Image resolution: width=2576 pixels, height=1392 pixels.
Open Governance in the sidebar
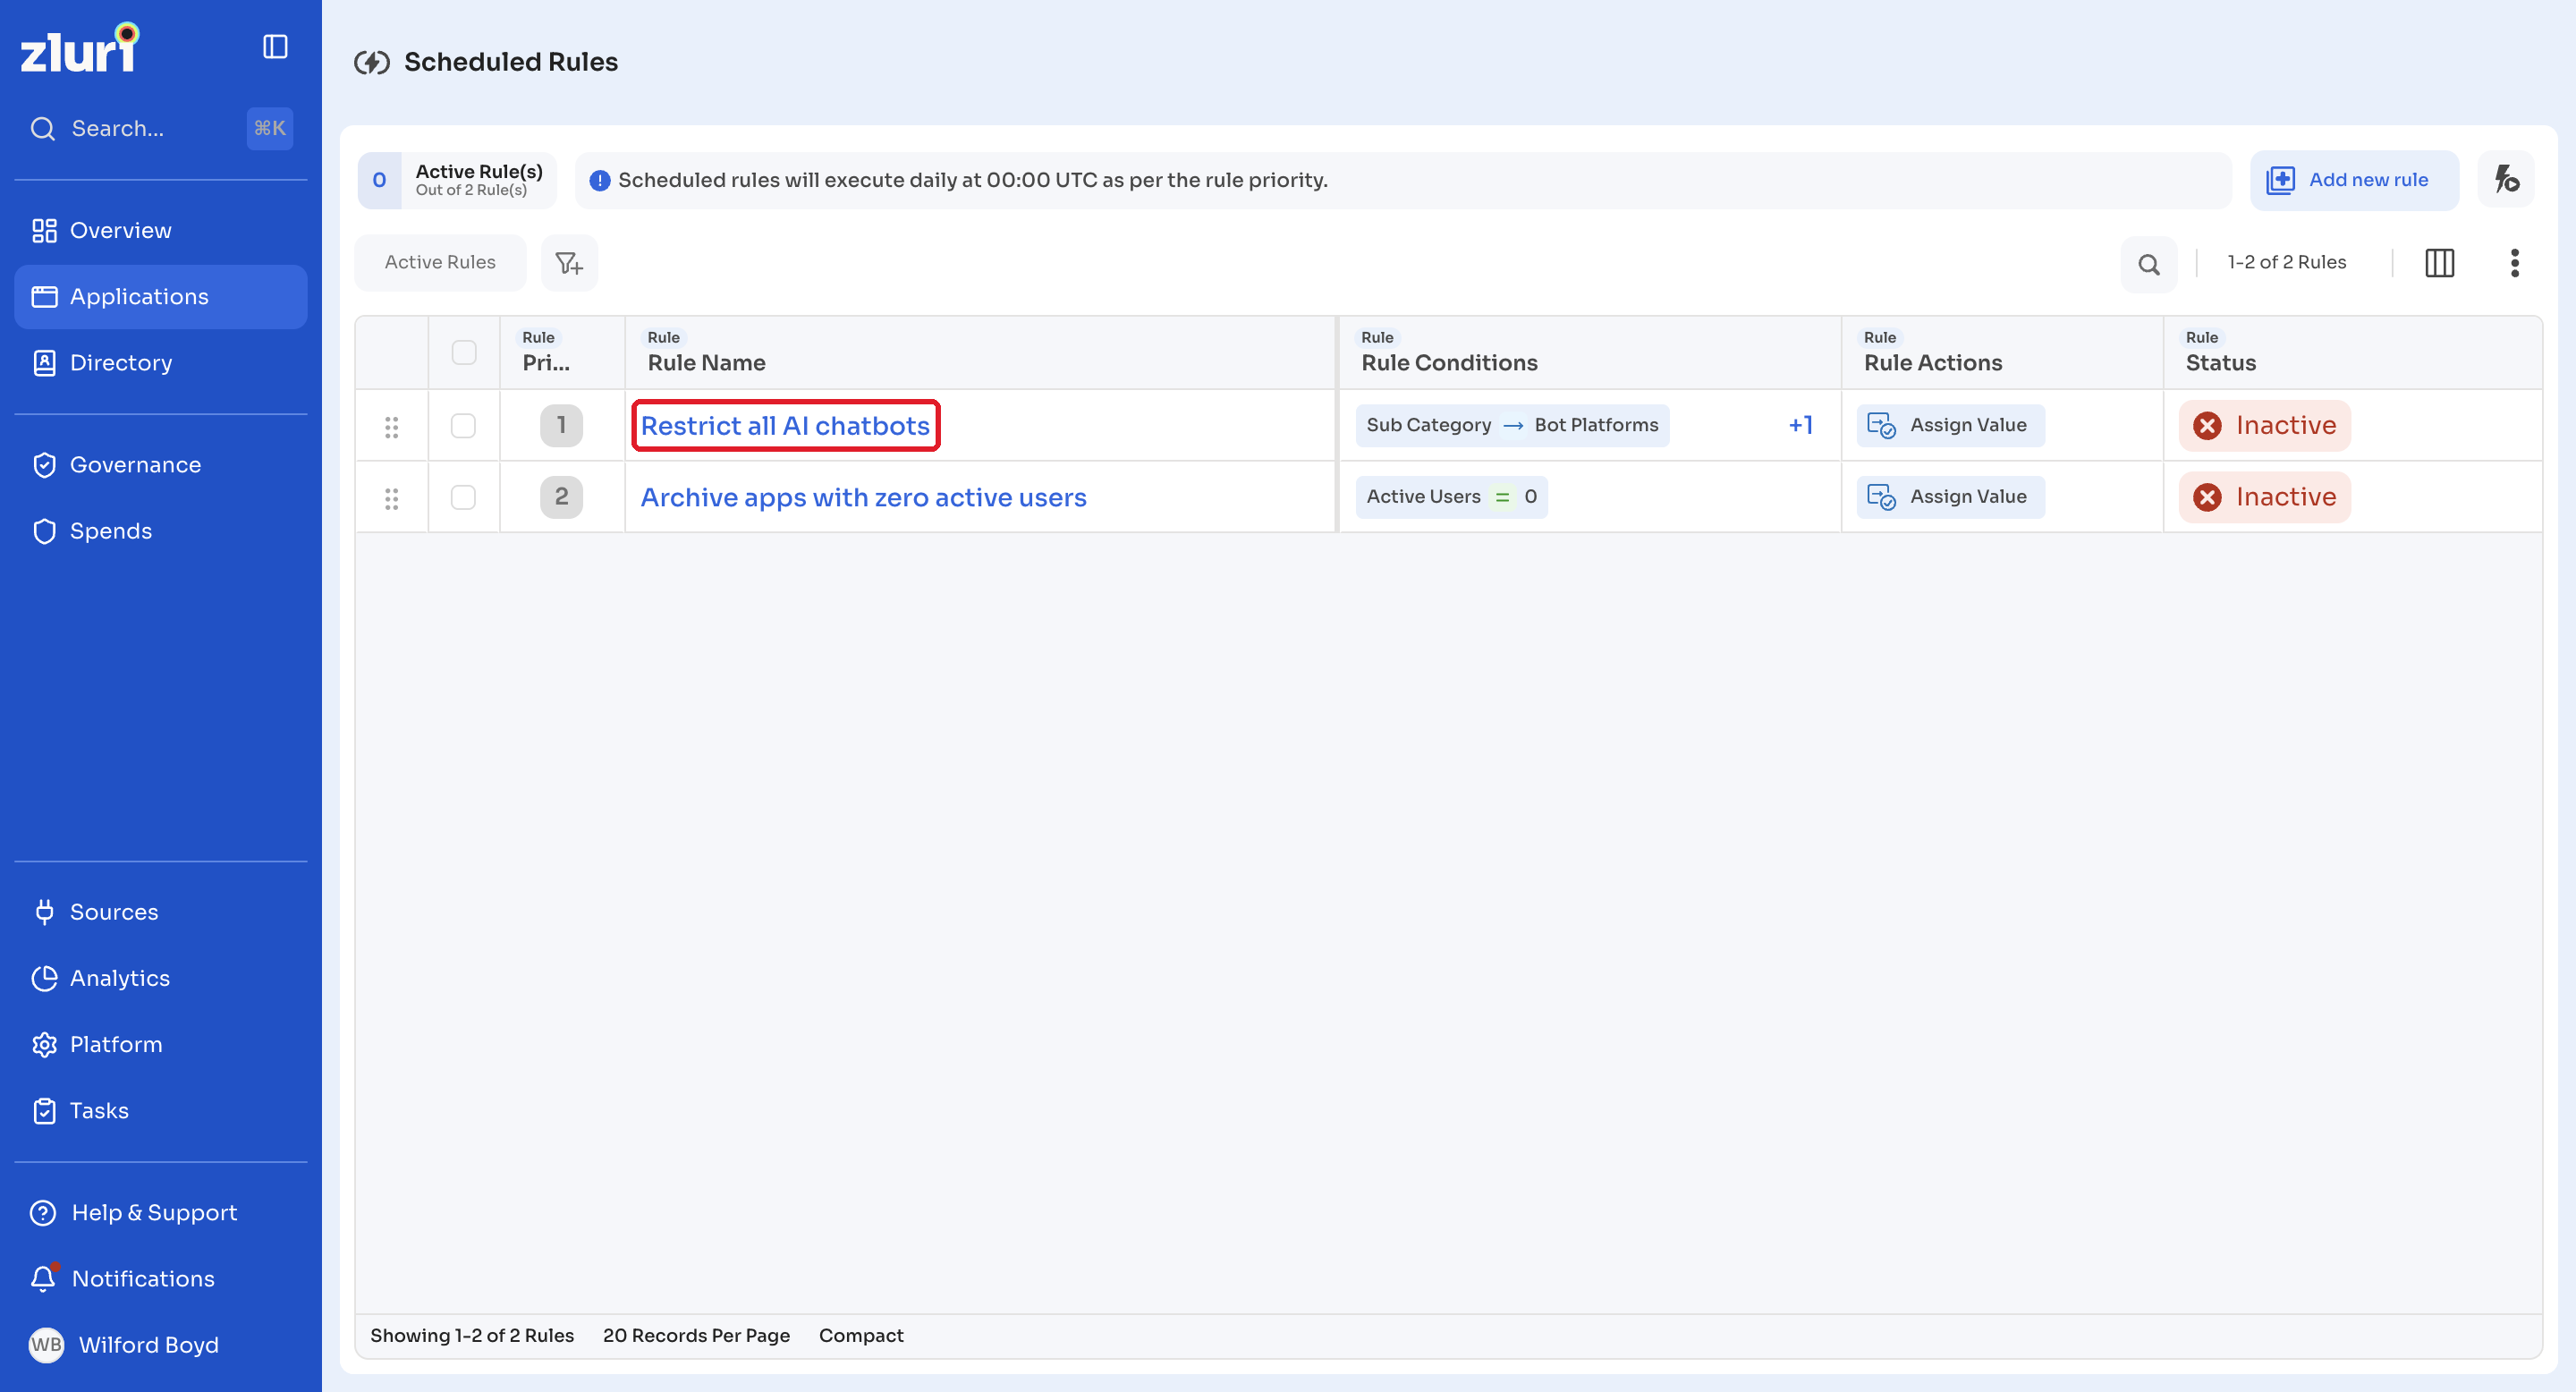161,465
